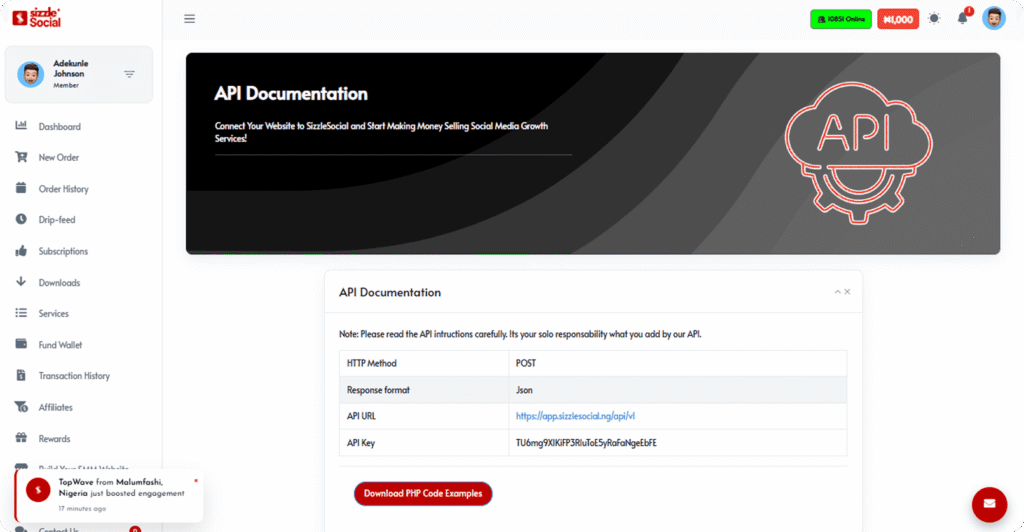
Task: Click the New Order cart icon
Action: point(21,157)
